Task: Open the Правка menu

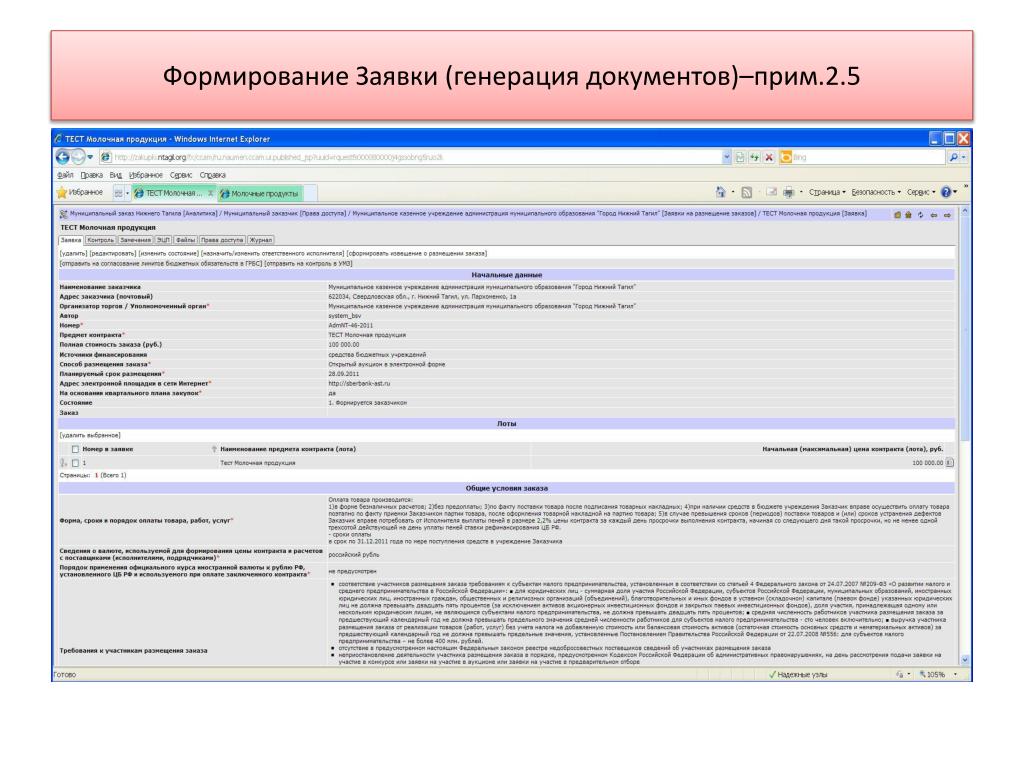Action: (91, 175)
